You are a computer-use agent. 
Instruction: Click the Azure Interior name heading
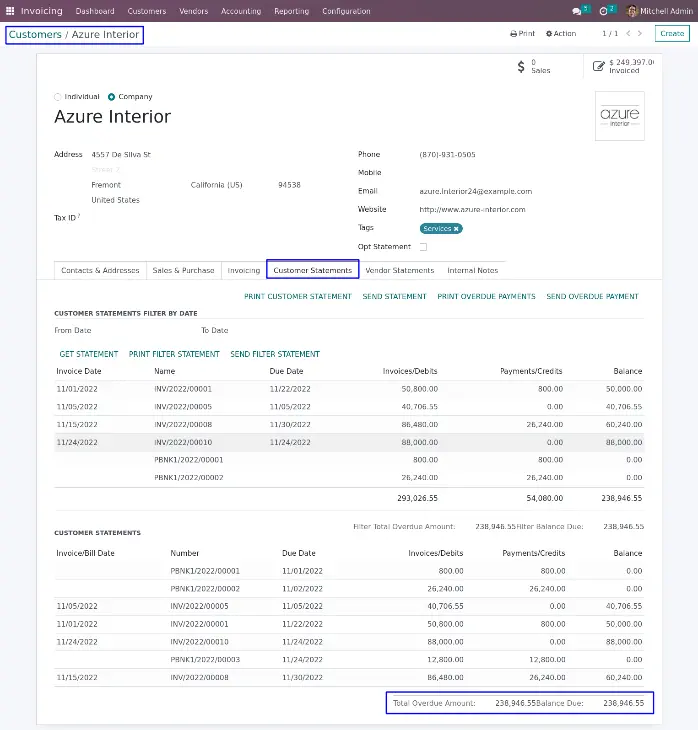(113, 116)
